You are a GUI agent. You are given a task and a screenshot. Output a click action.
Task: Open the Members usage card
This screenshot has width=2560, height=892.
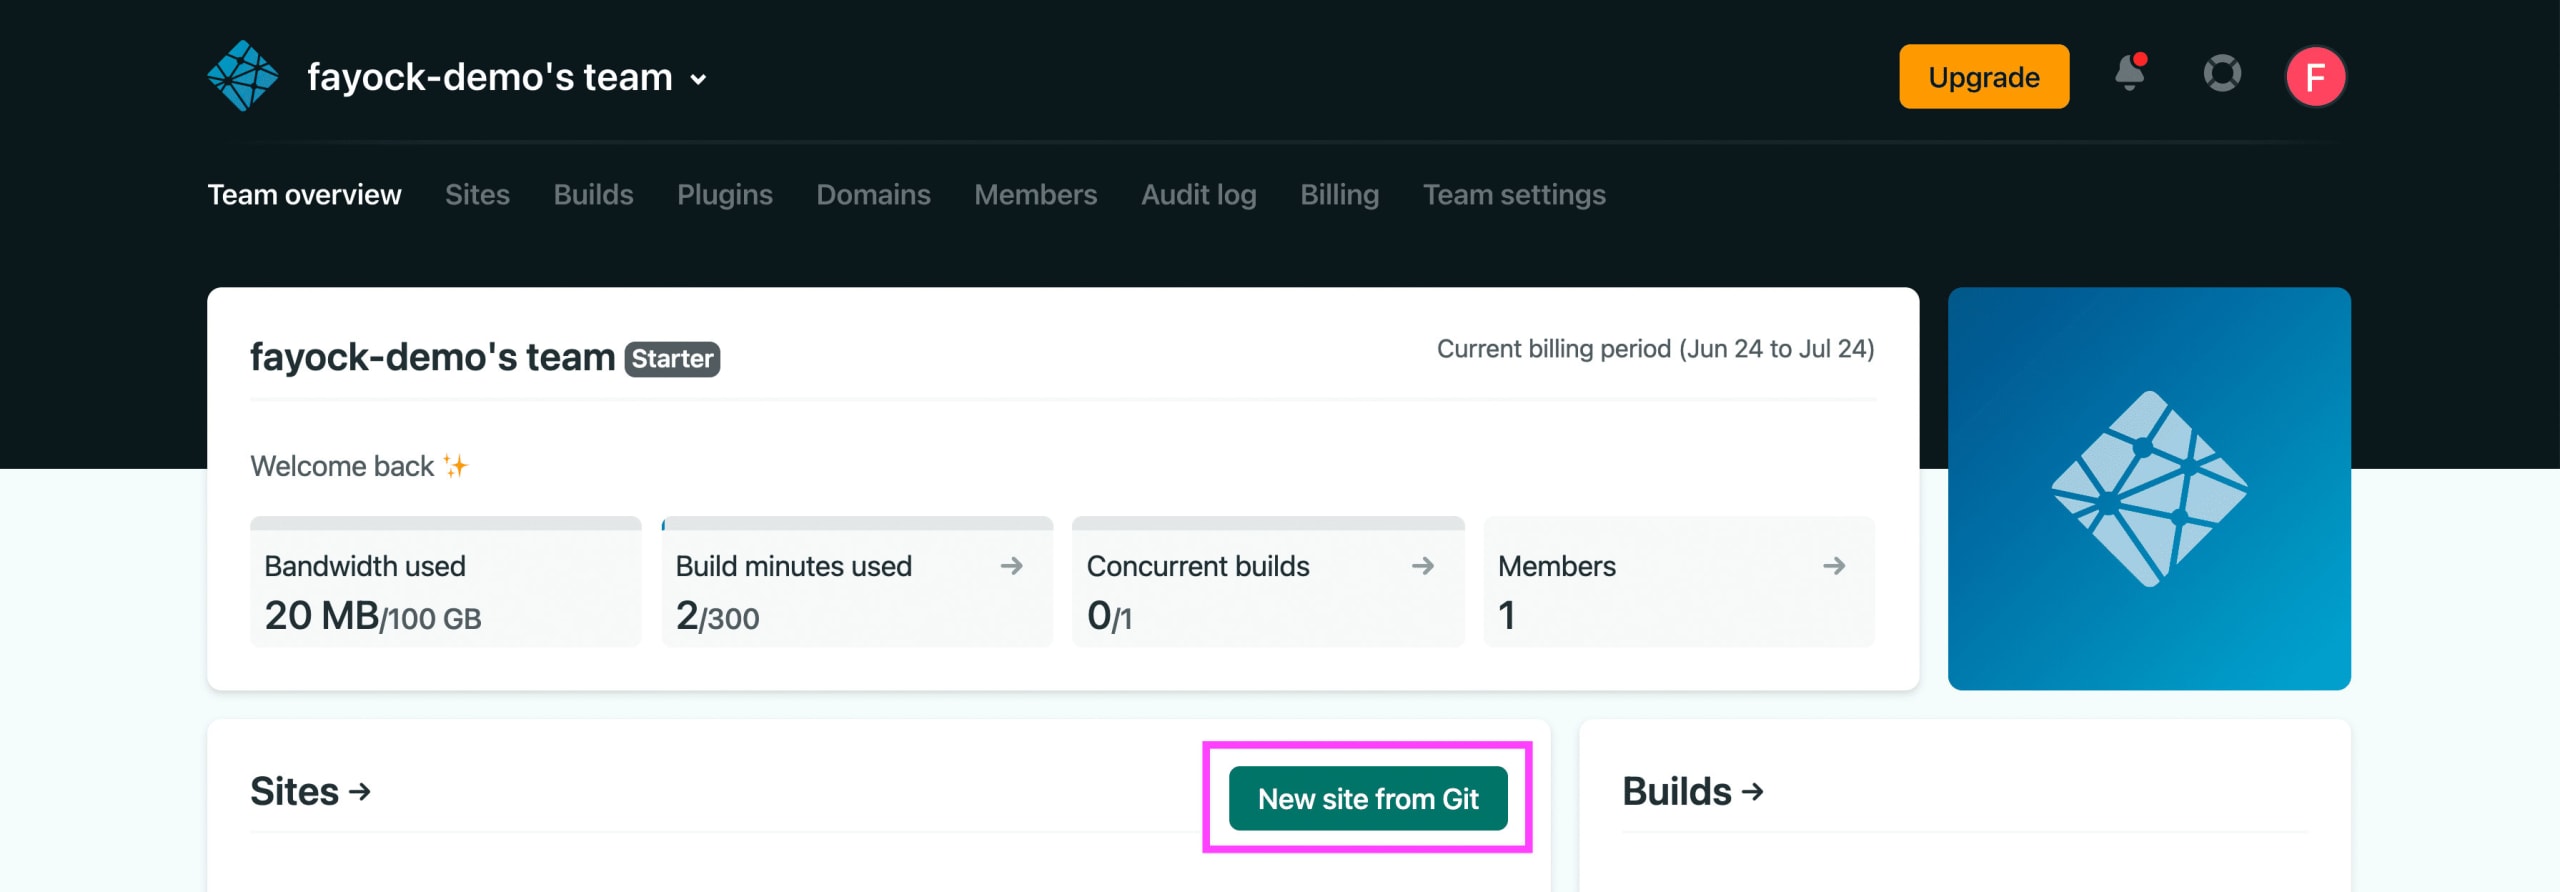[1679, 582]
